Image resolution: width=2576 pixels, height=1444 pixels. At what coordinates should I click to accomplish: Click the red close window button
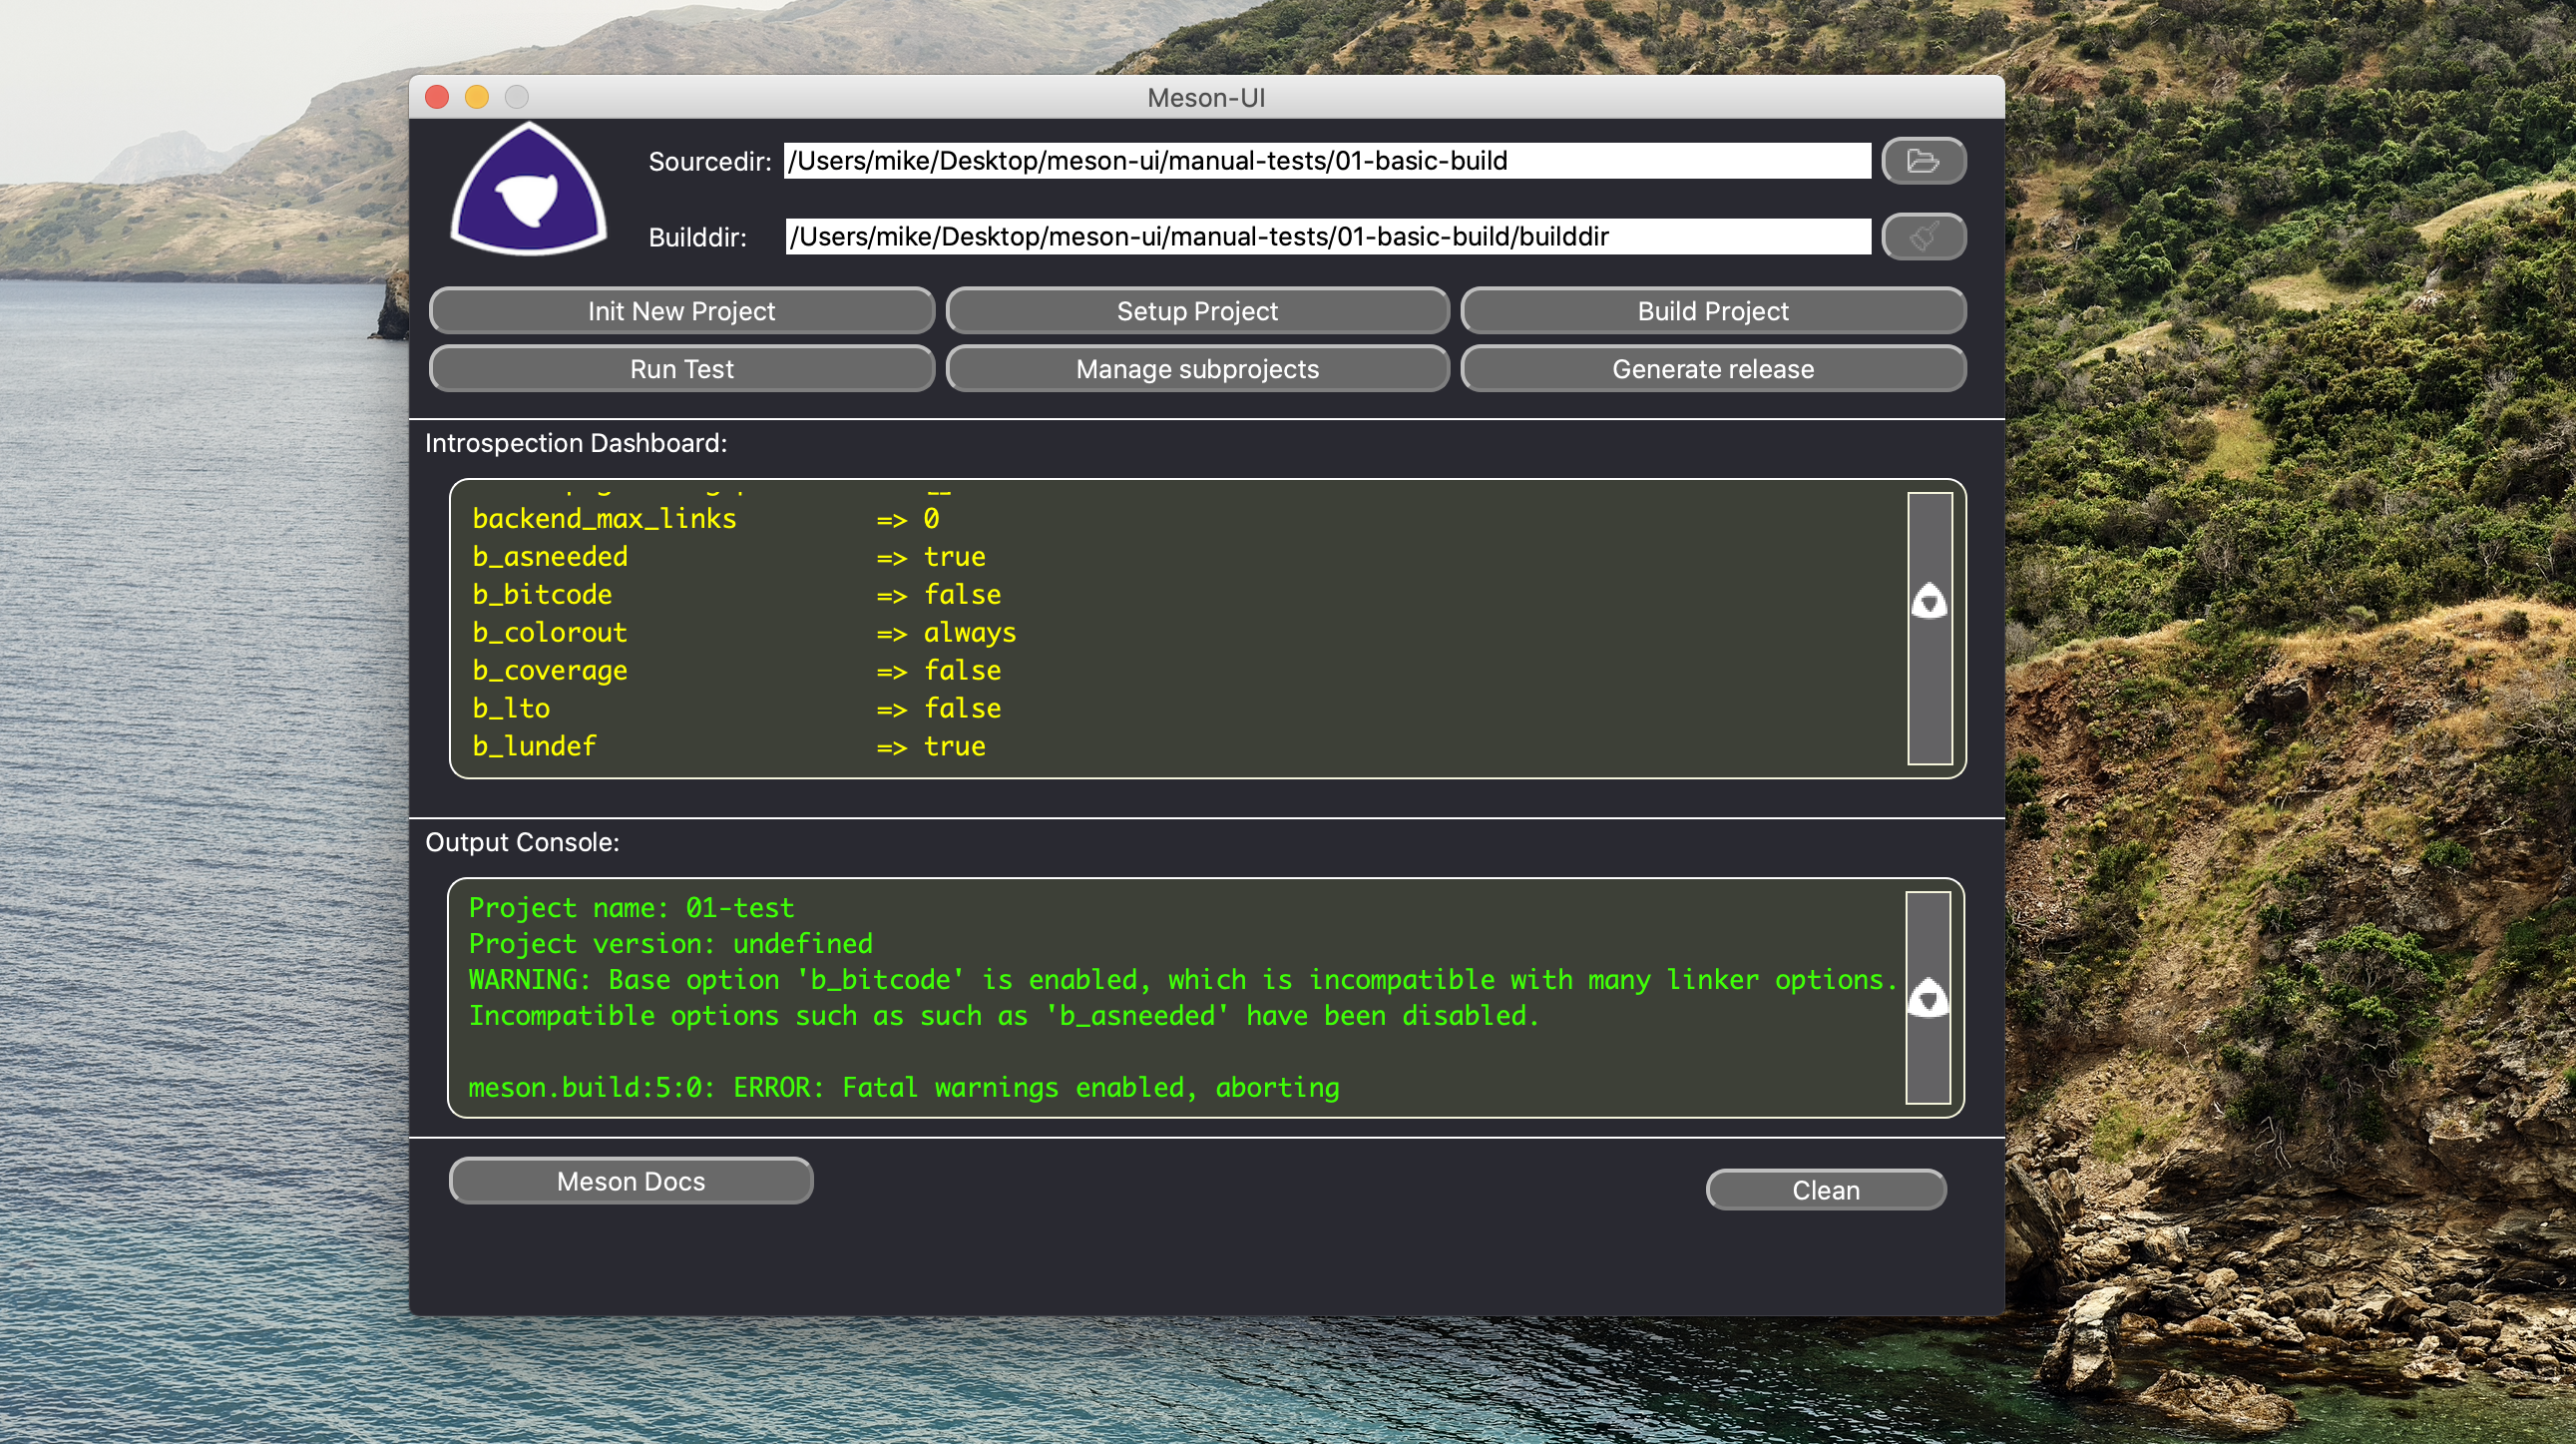[437, 97]
